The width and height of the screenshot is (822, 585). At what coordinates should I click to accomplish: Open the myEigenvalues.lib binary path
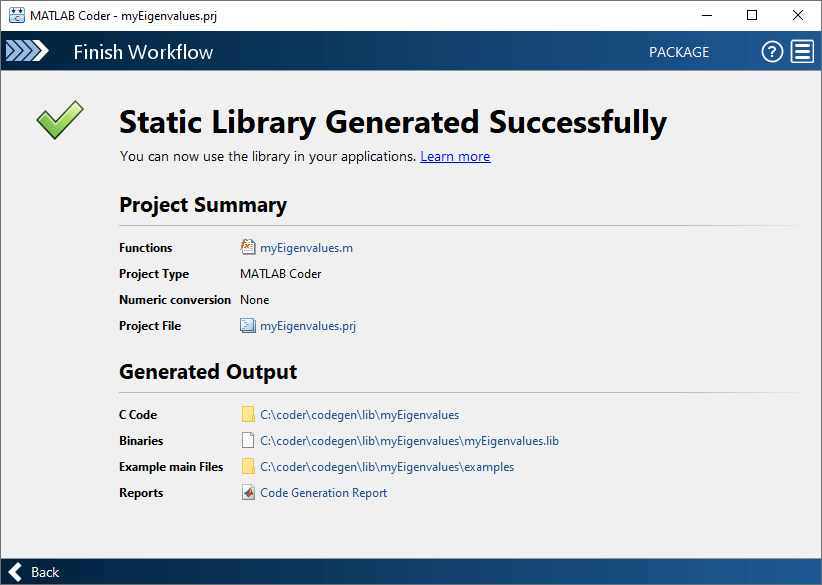pyautogui.click(x=409, y=440)
